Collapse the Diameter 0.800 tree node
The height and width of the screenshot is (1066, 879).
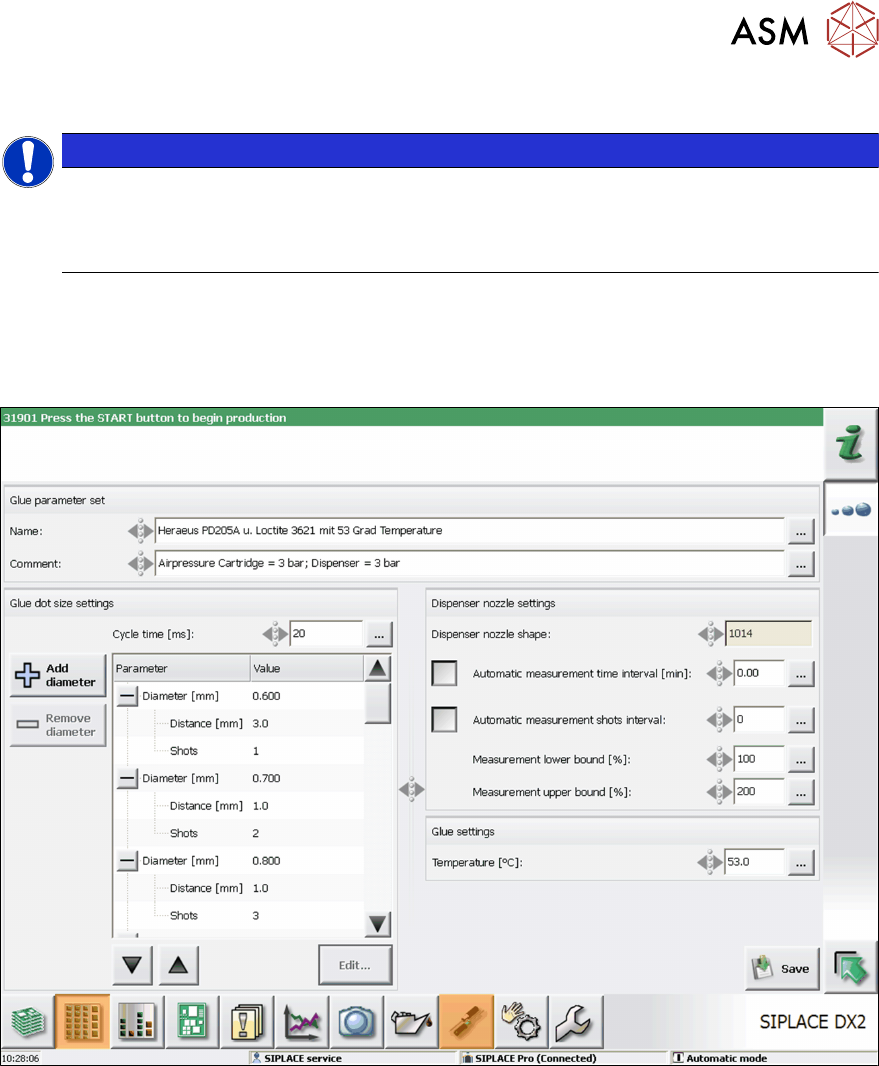pos(127,861)
